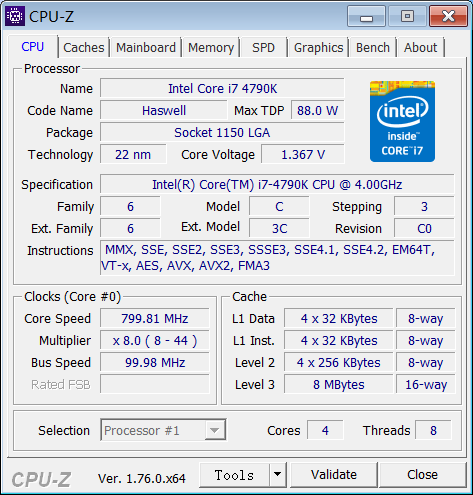Viewport: 473px width, 495px height.
Task: Click the Stepping value '3'
Action: click(424, 207)
